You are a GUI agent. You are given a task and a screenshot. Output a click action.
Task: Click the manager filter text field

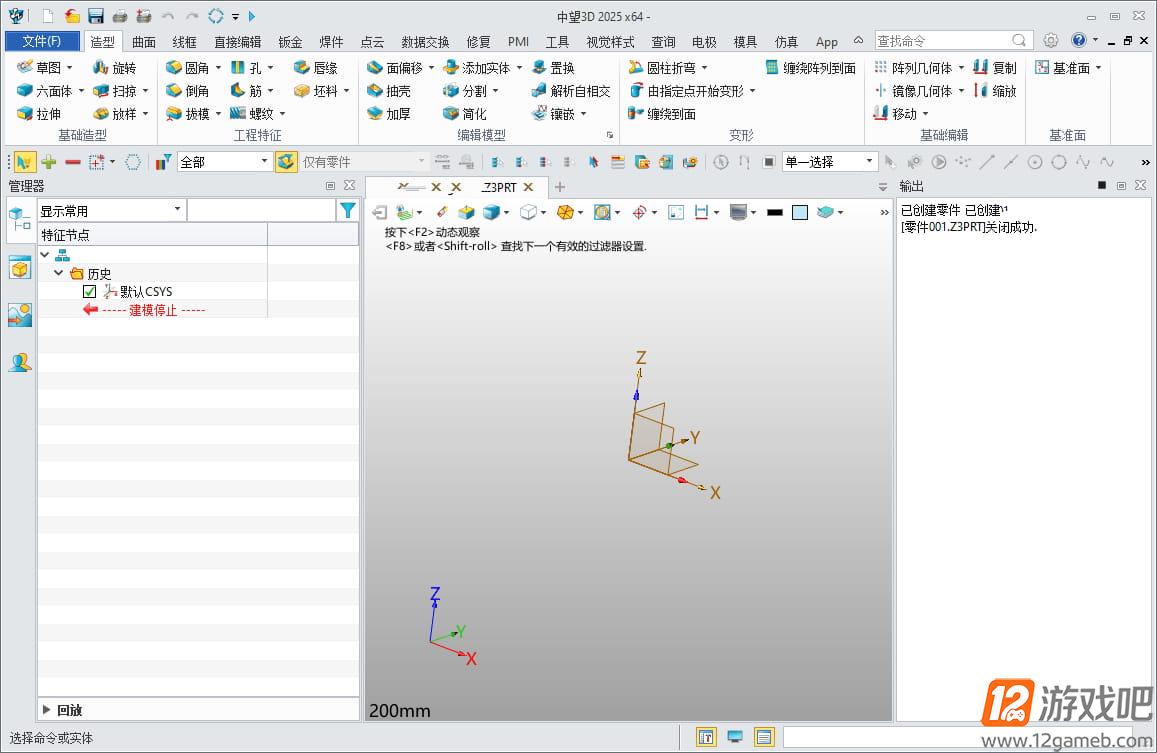click(261, 210)
